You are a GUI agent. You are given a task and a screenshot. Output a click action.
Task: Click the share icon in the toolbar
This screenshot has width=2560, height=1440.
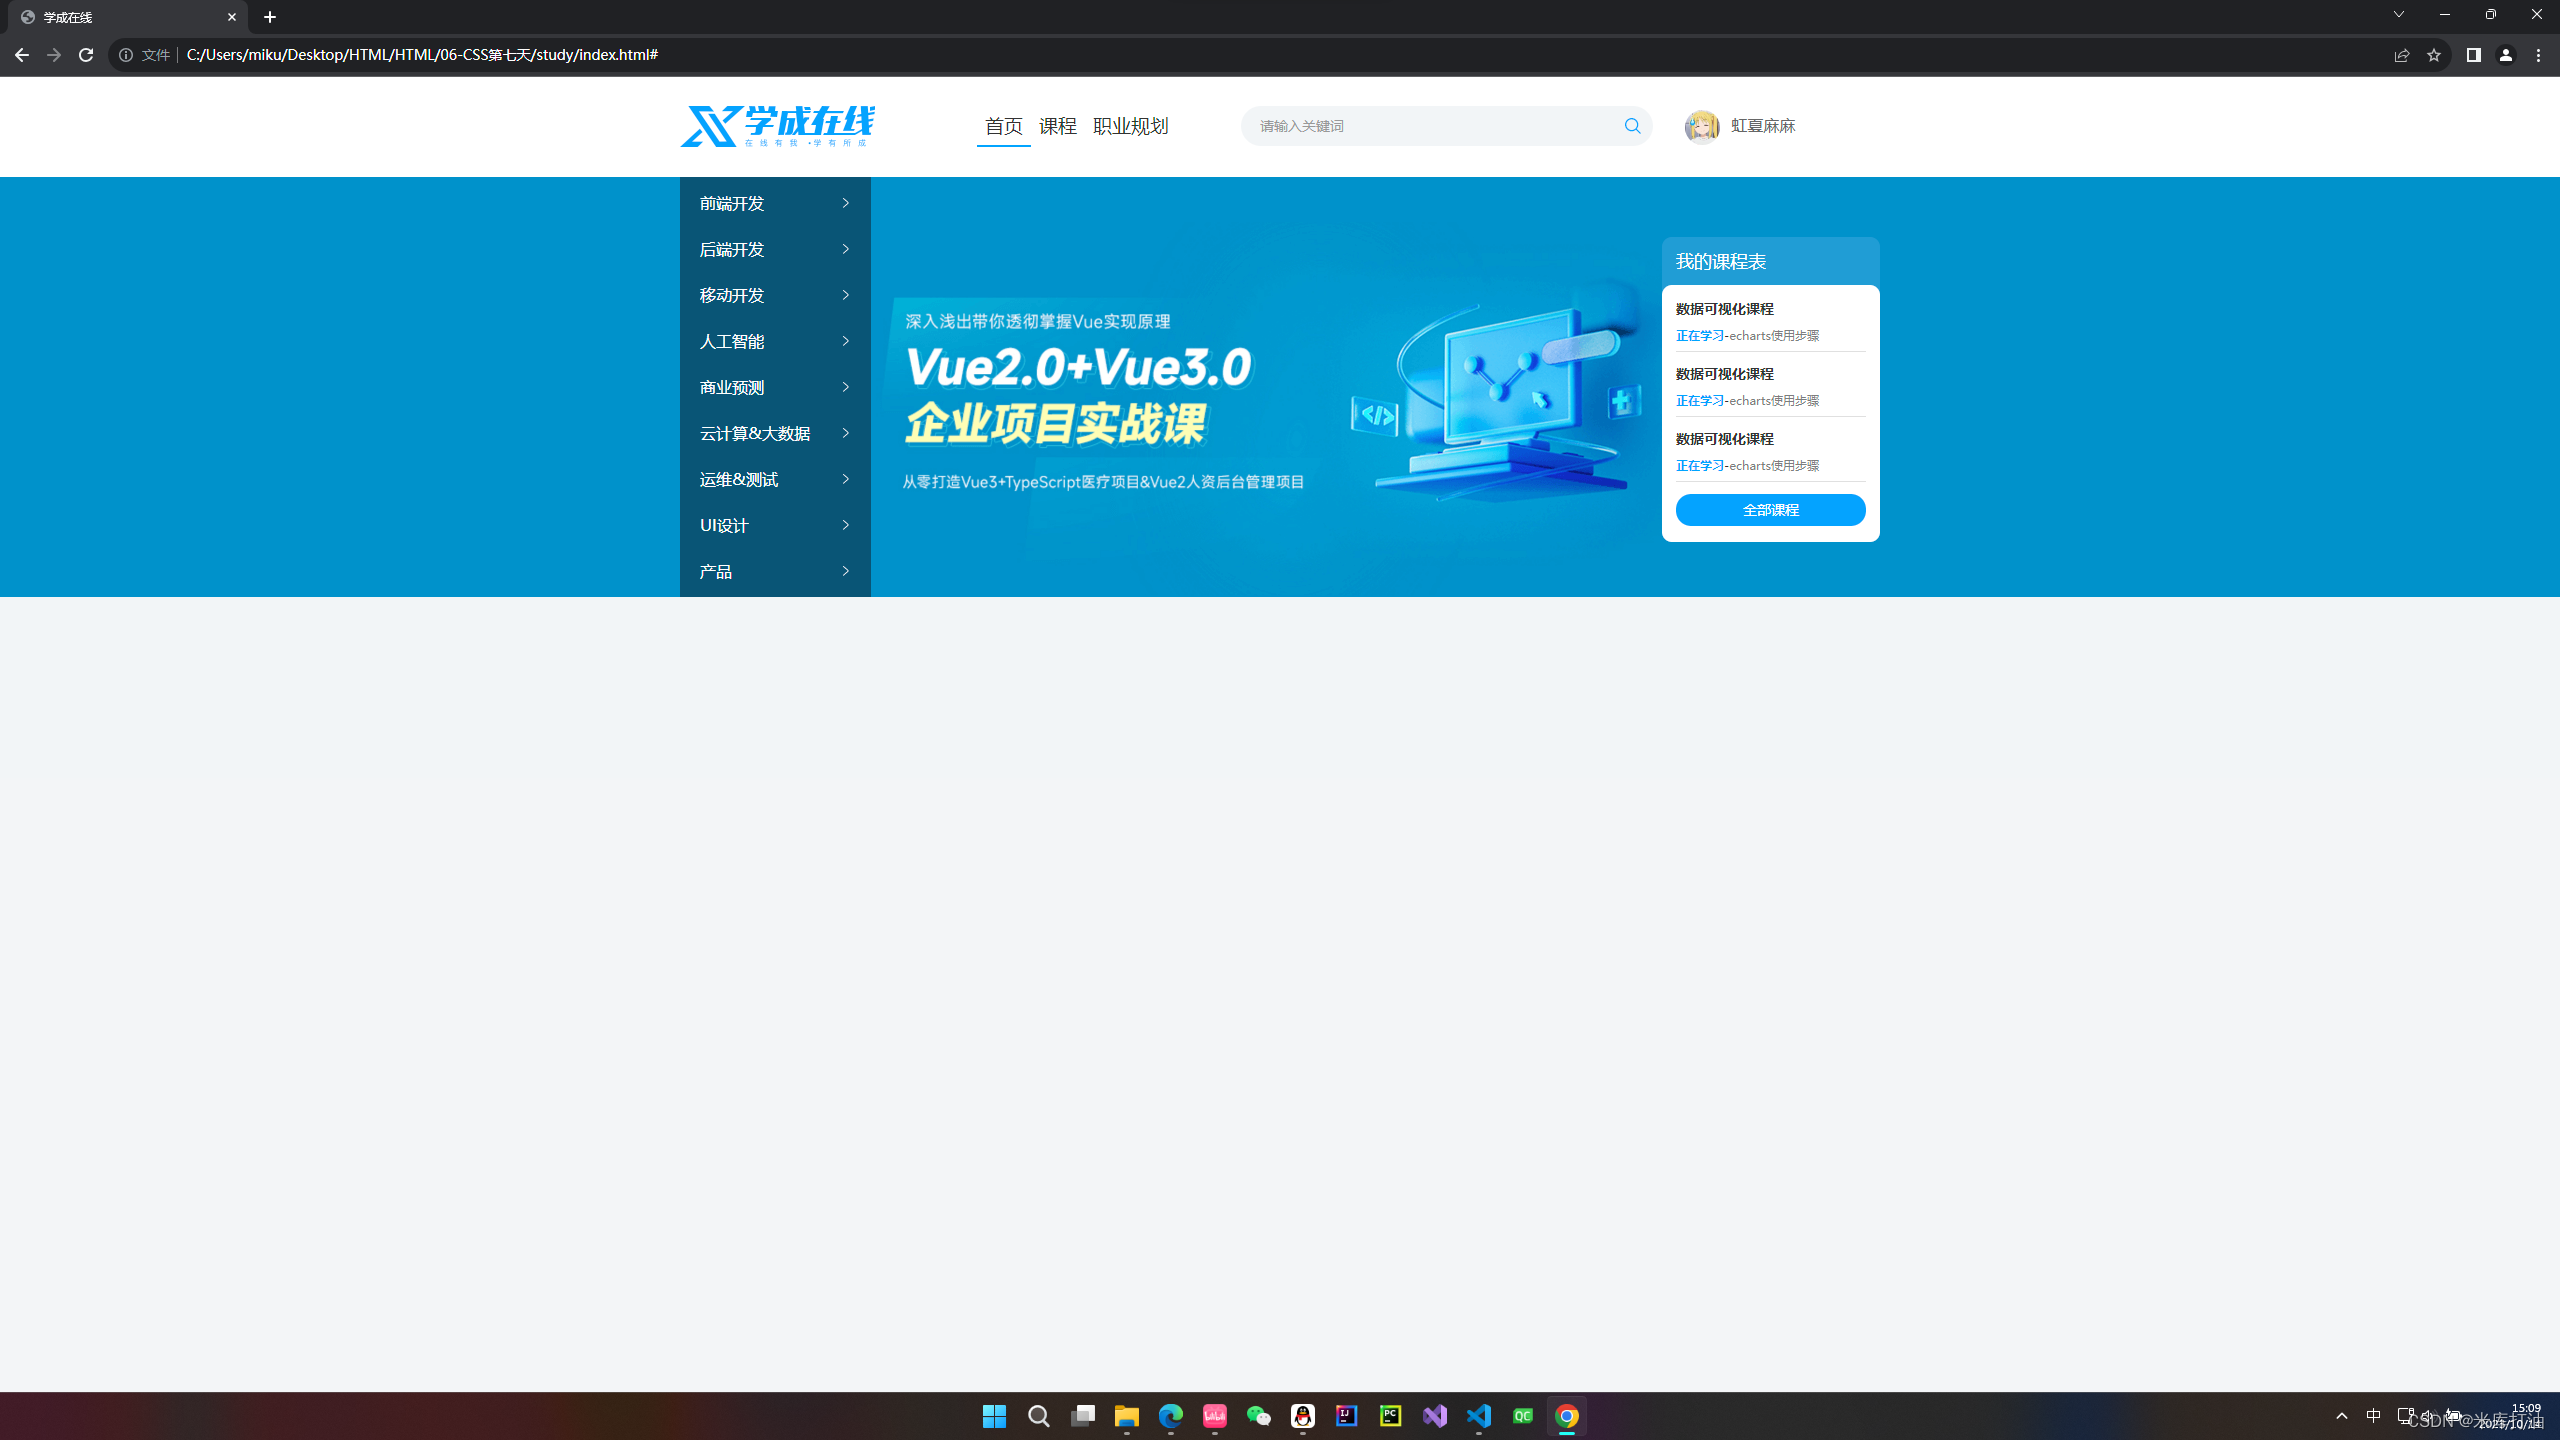[x=2402, y=55]
